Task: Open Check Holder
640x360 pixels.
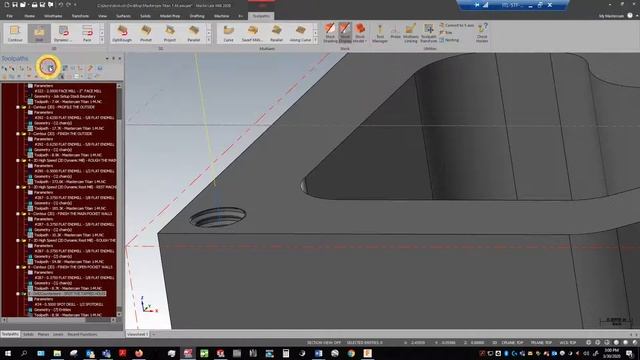Action: point(482,33)
